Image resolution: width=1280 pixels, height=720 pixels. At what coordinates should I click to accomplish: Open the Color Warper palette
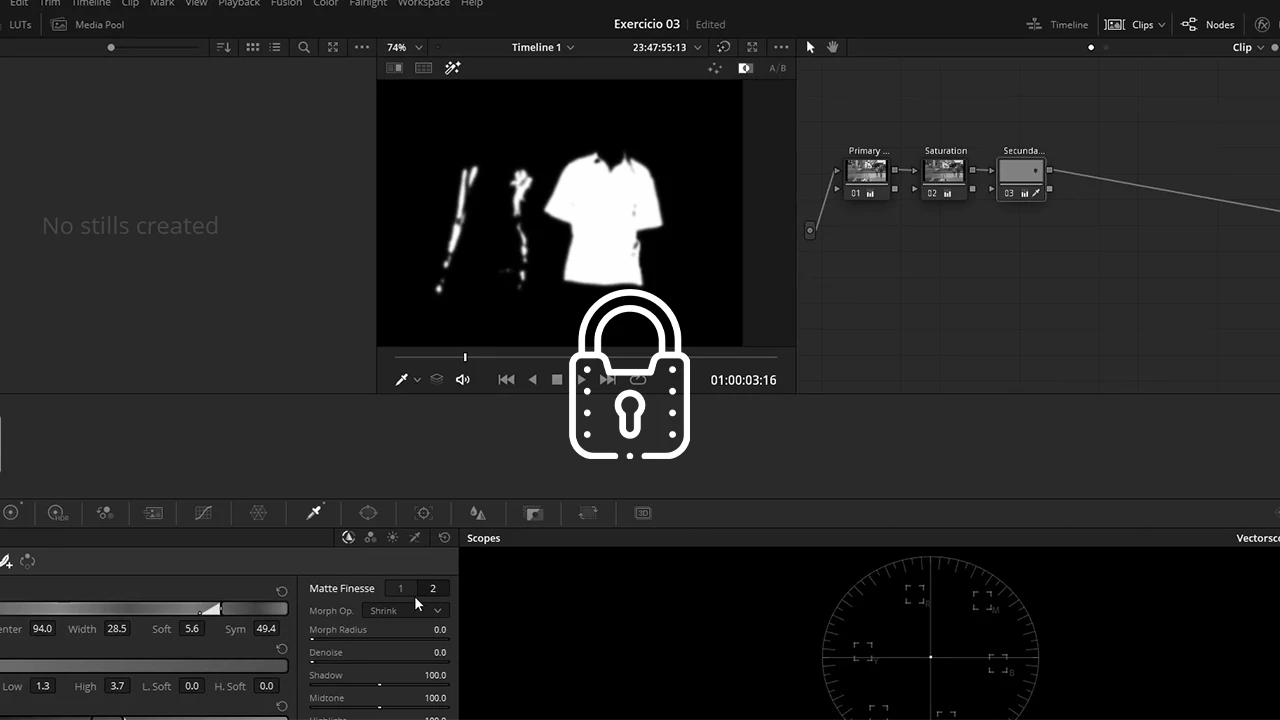click(x=258, y=513)
